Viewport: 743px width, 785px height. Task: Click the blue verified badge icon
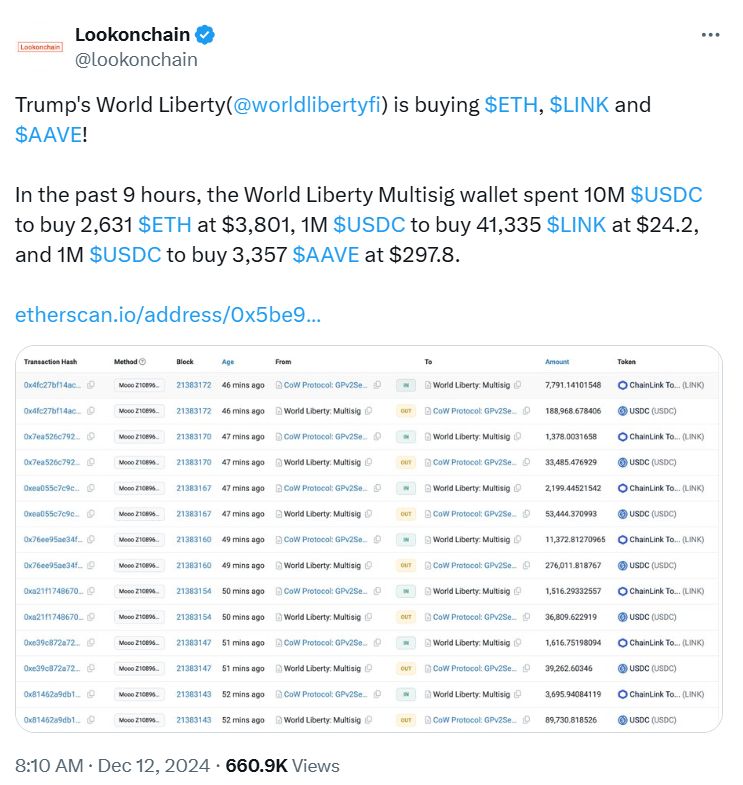point(205,36)
